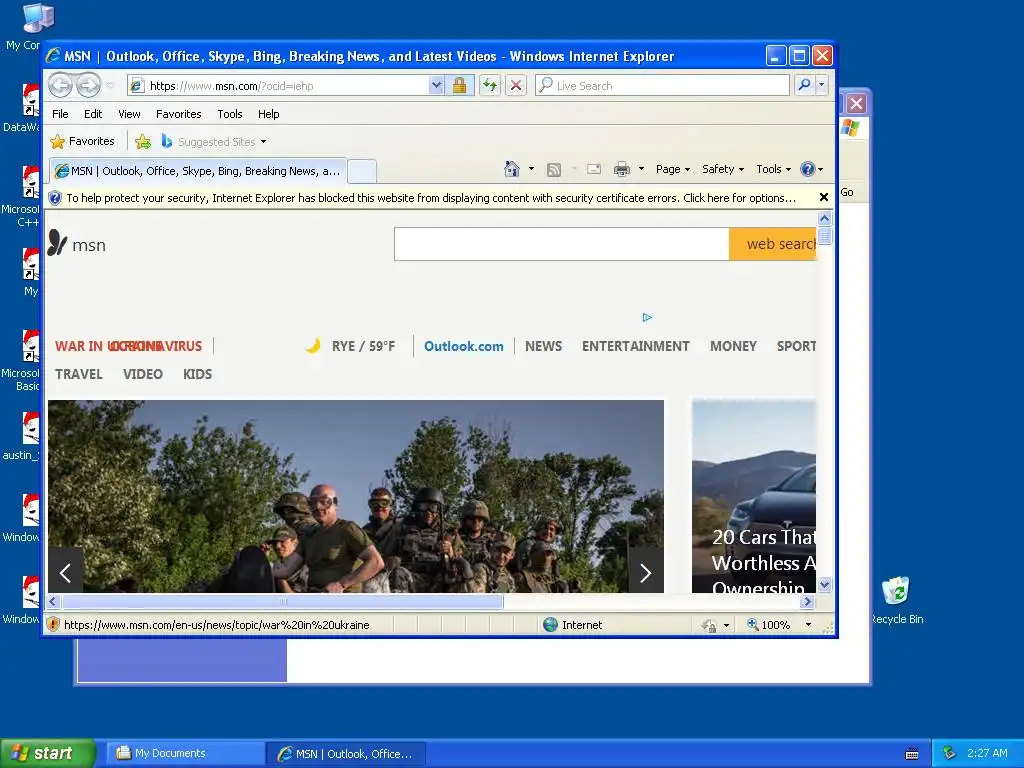Go to the KIDS section
Screen dimensions: 1024x768
coord(197,374)
